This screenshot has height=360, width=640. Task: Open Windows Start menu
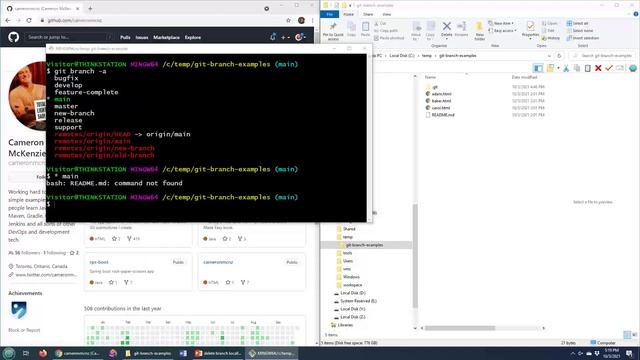tap(9, 353)
